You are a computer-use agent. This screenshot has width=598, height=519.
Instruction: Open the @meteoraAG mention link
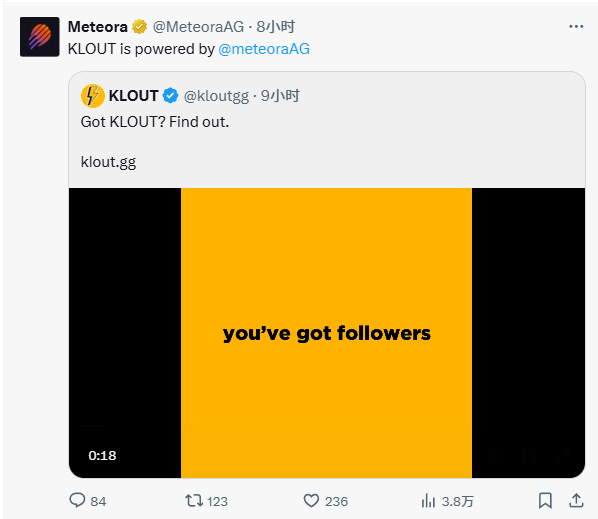pos(264,49)
